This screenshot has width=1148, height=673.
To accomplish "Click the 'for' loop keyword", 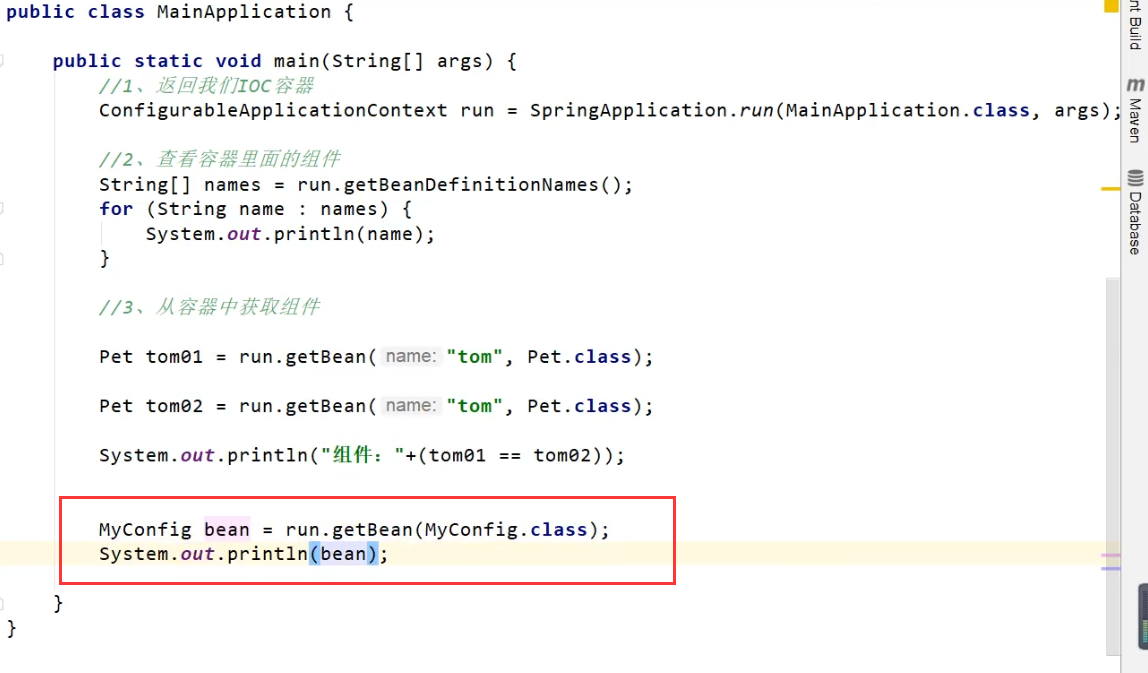I will (x=116, y=209).
